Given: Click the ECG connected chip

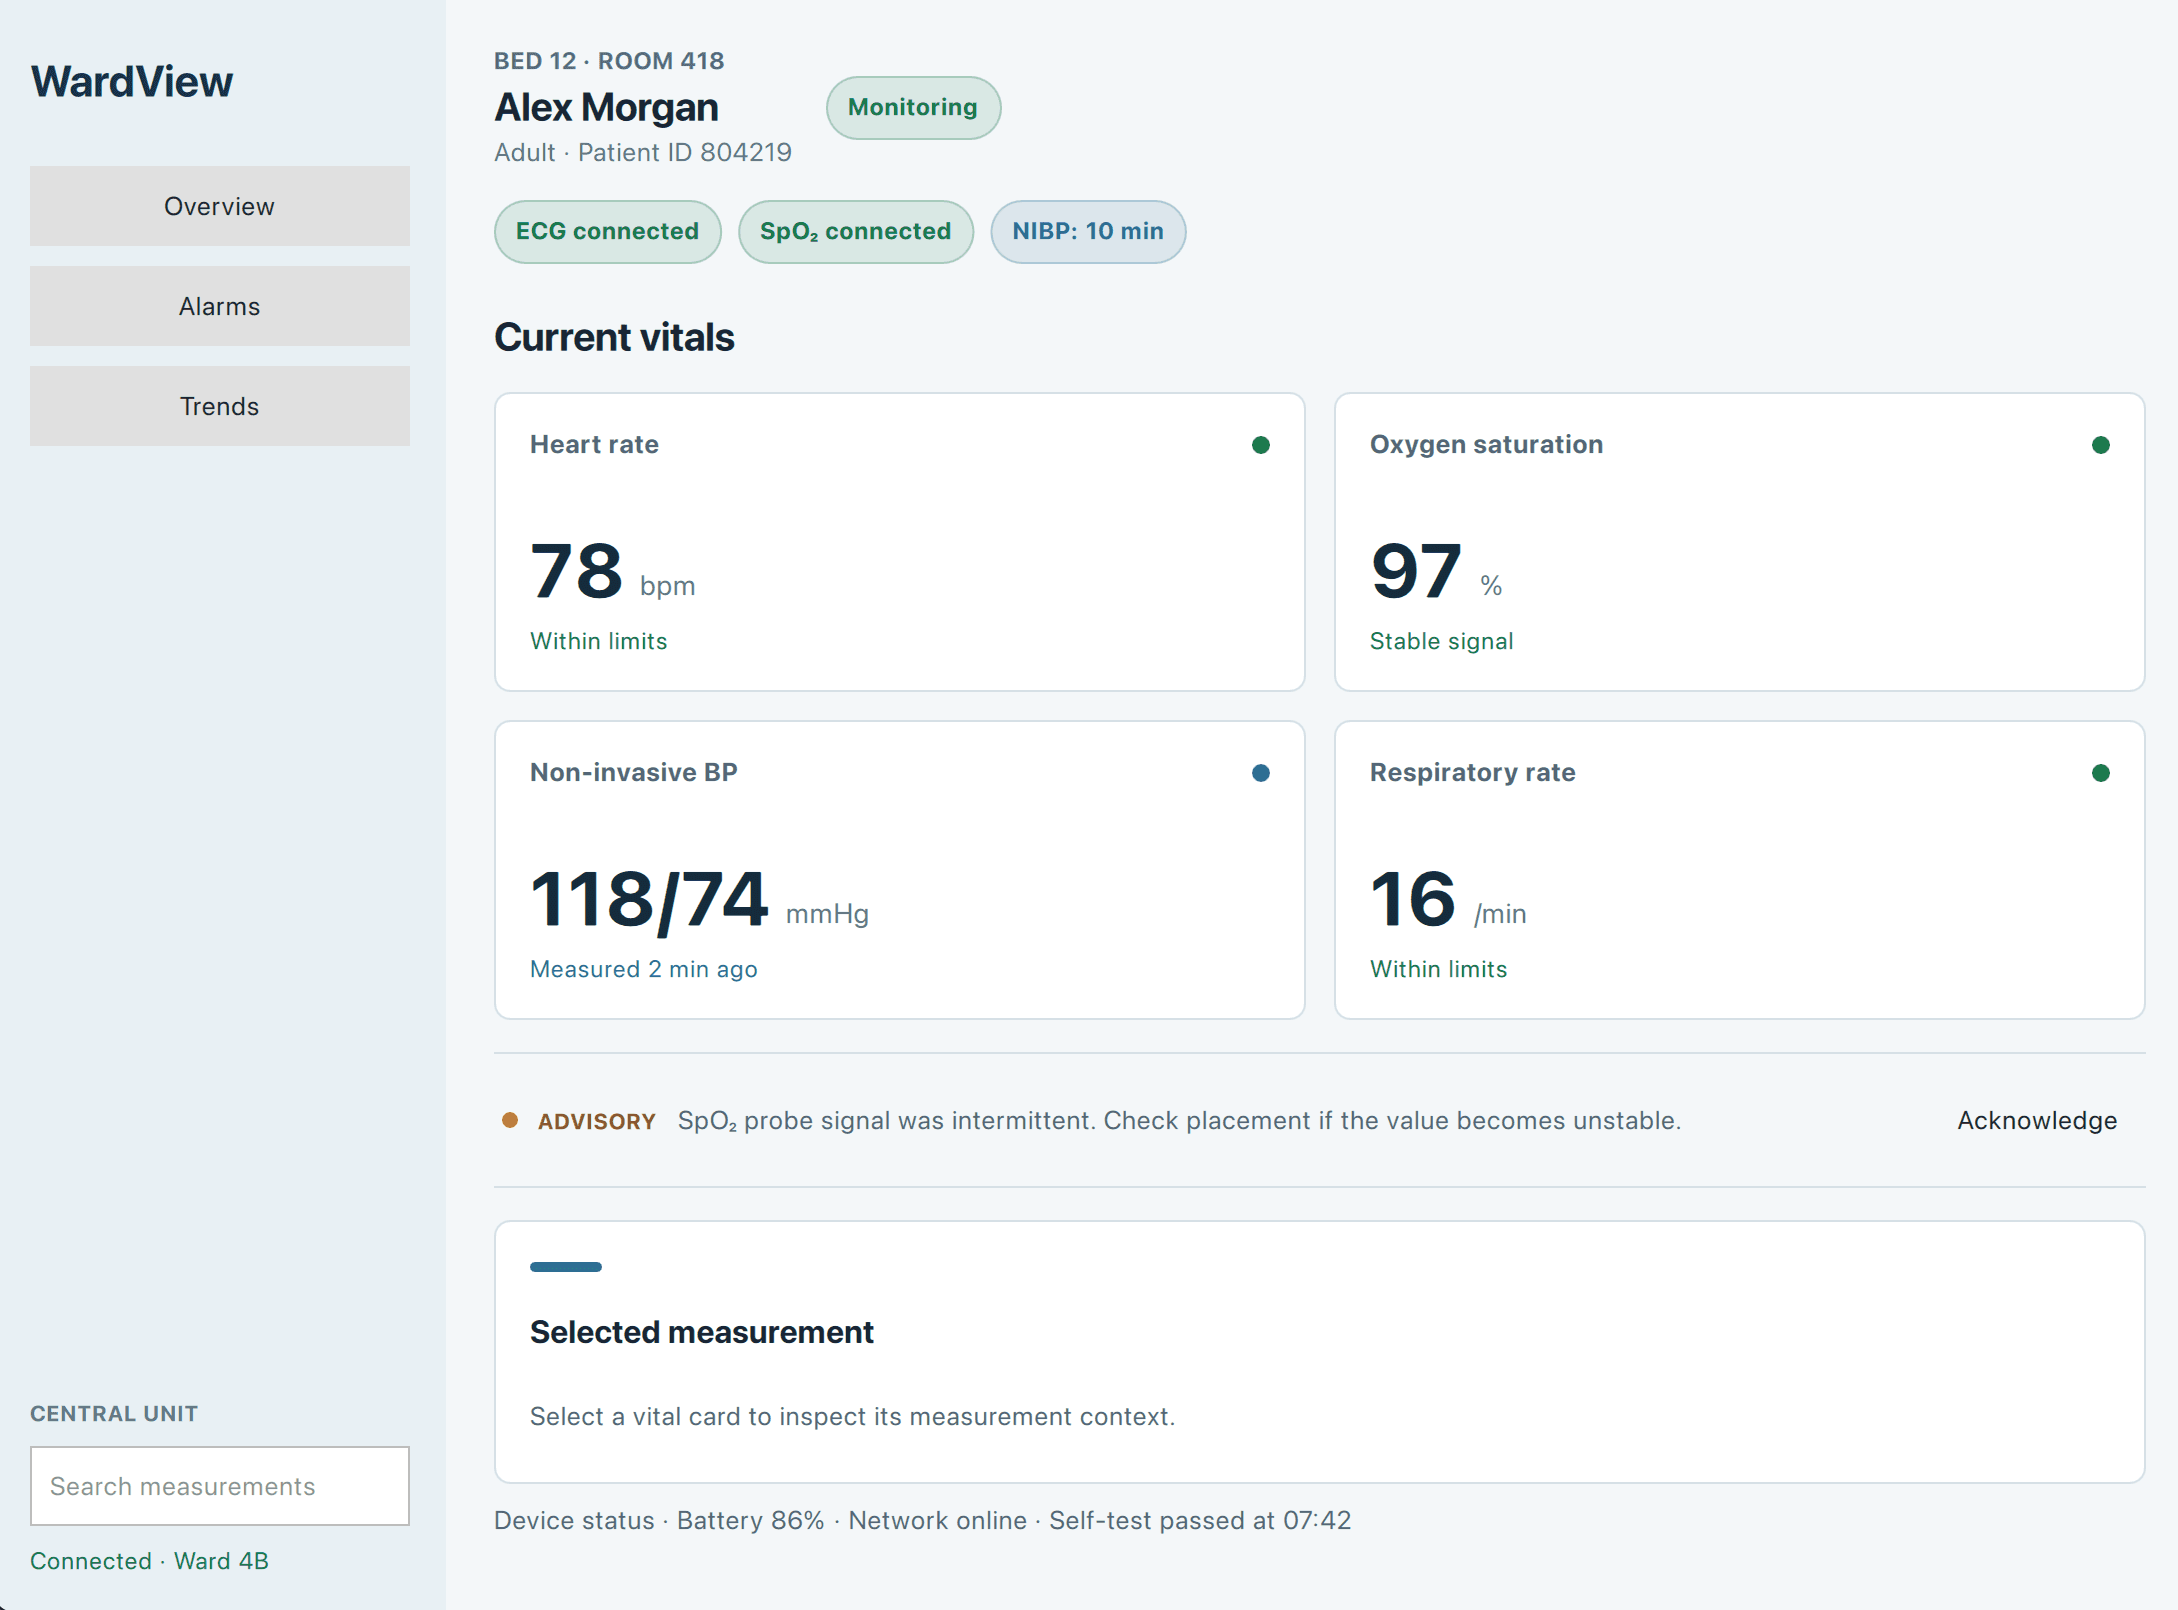Looking at the screenshot, I should coord(607,231).
